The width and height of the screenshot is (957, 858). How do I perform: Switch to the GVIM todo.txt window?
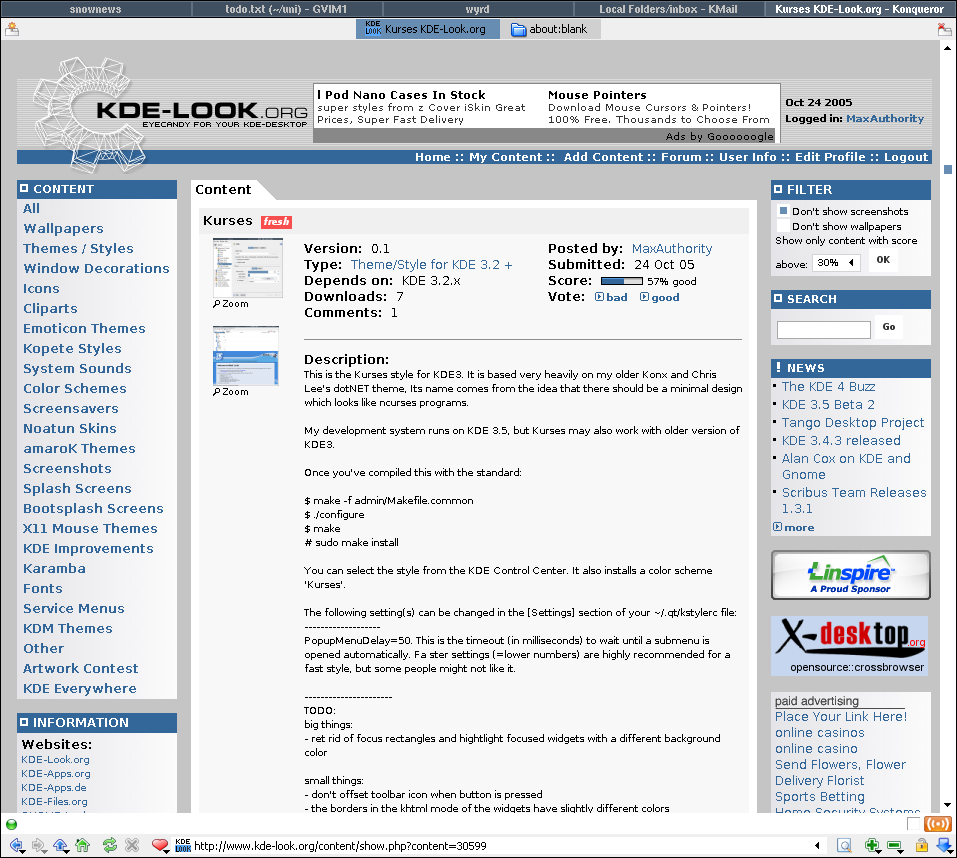point(286,9)
